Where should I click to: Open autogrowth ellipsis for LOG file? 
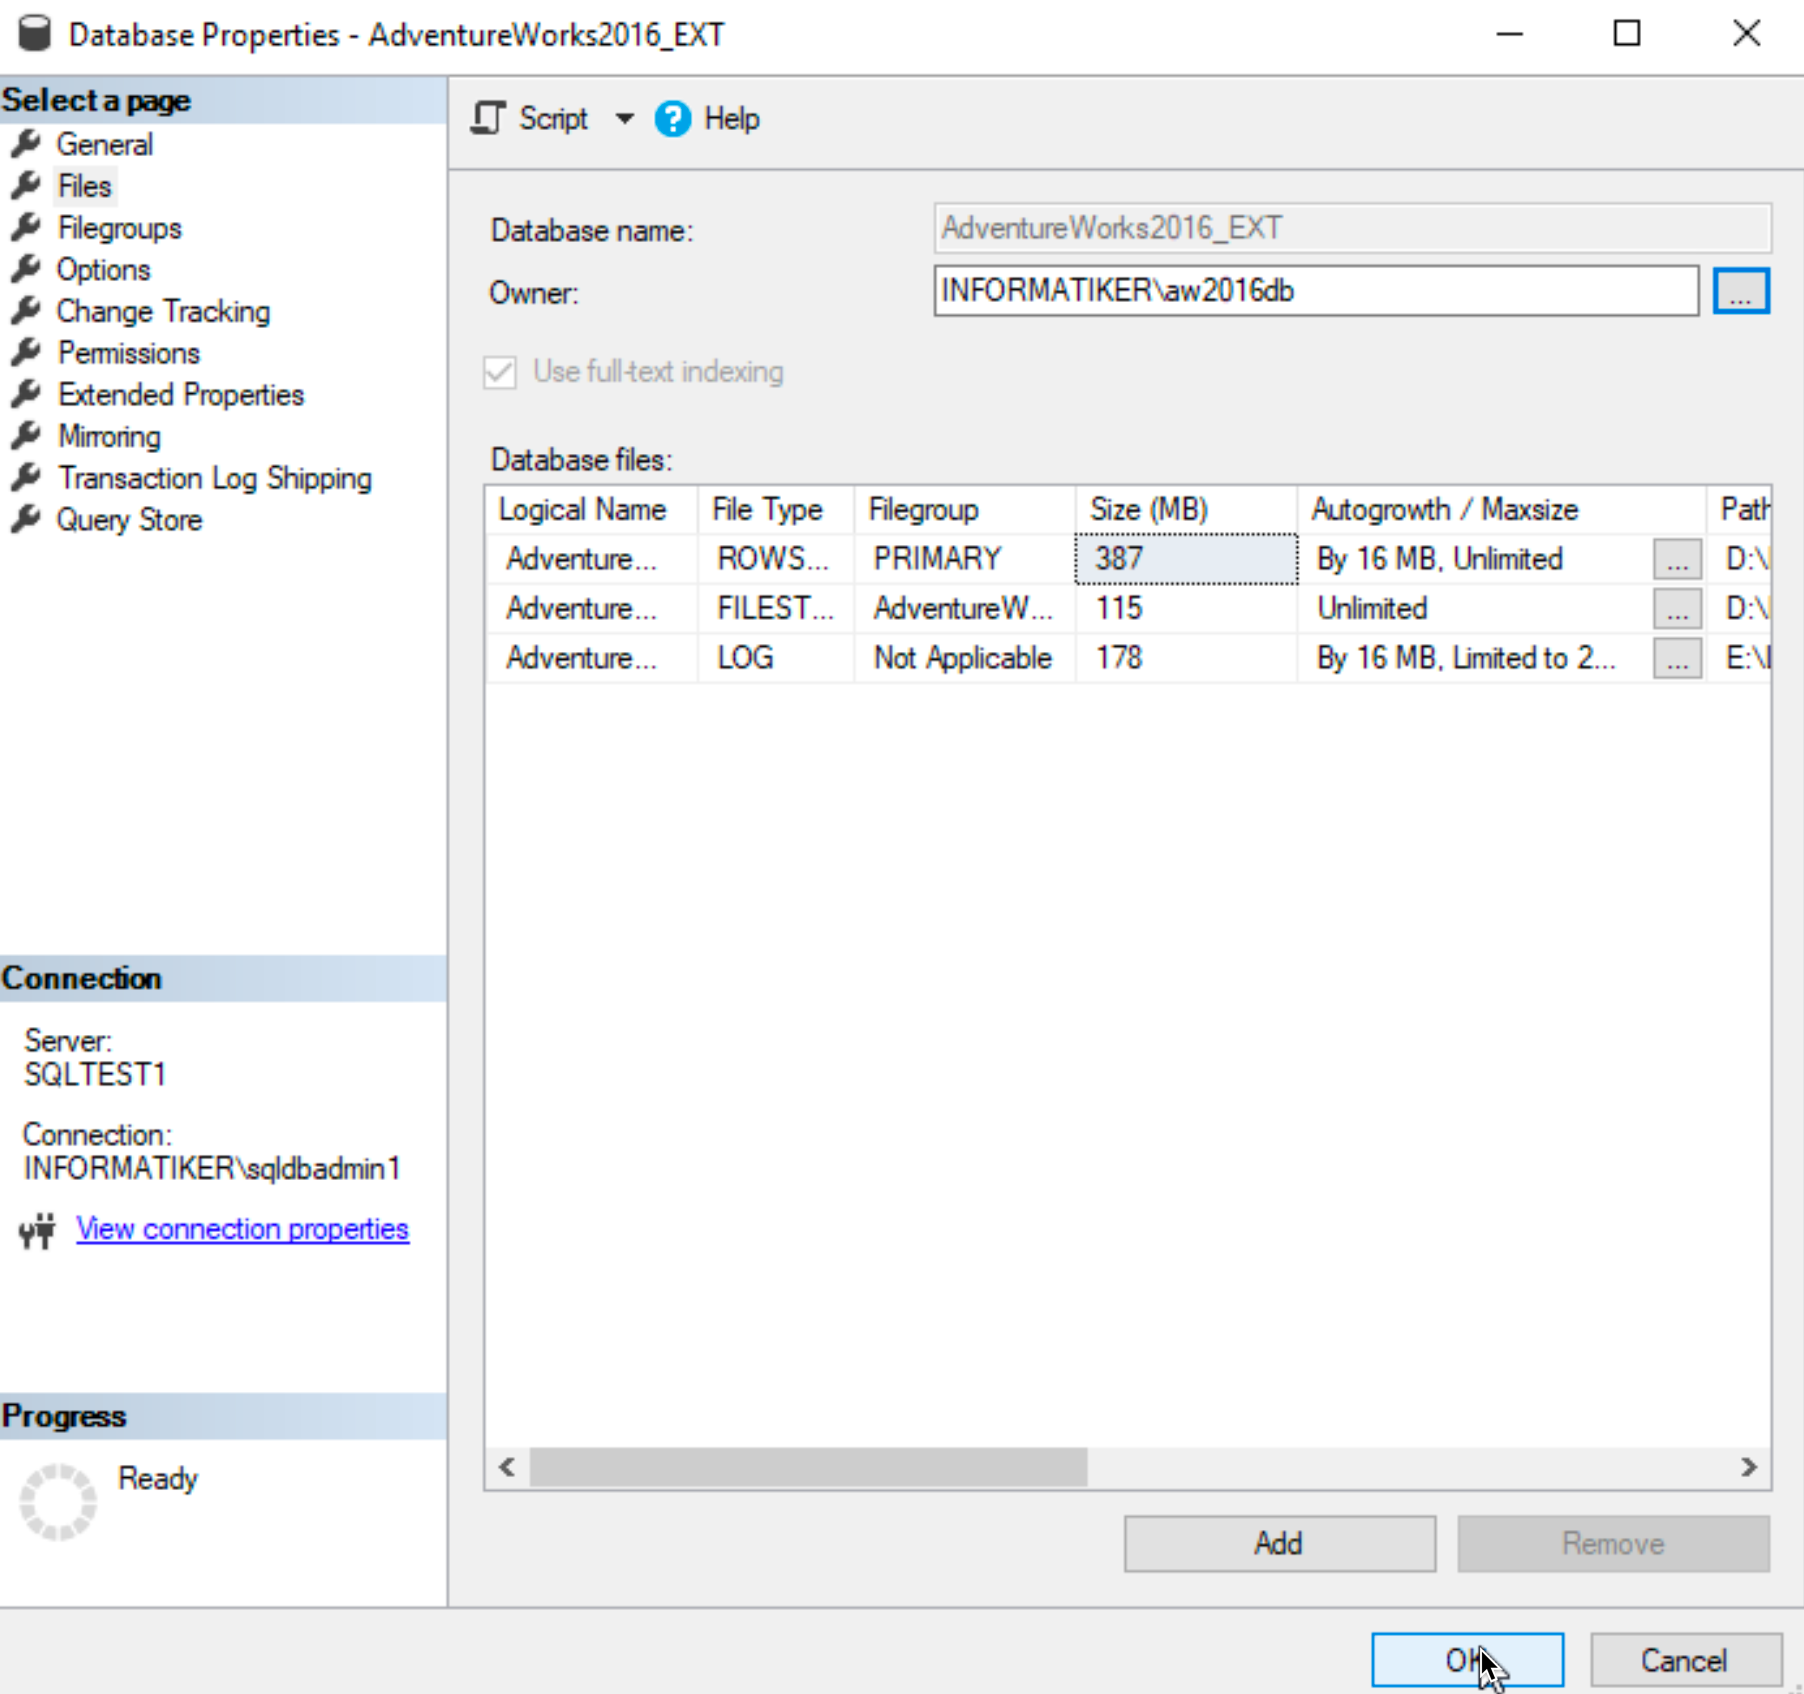[x=1677, y=658]
